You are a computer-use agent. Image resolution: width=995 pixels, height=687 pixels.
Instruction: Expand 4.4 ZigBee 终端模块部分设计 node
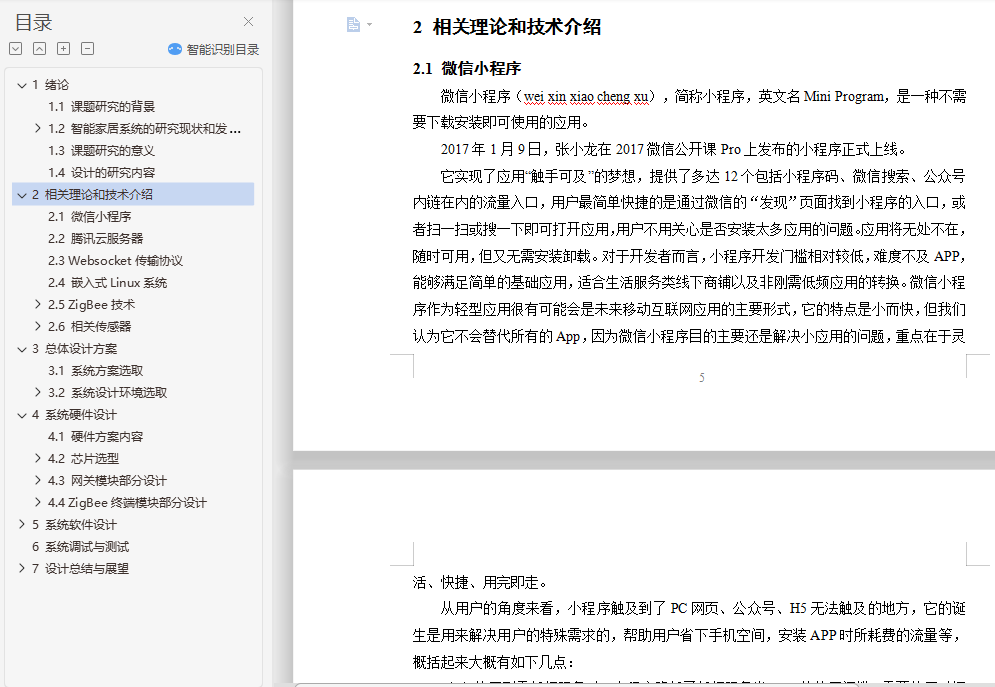[38, 502]
